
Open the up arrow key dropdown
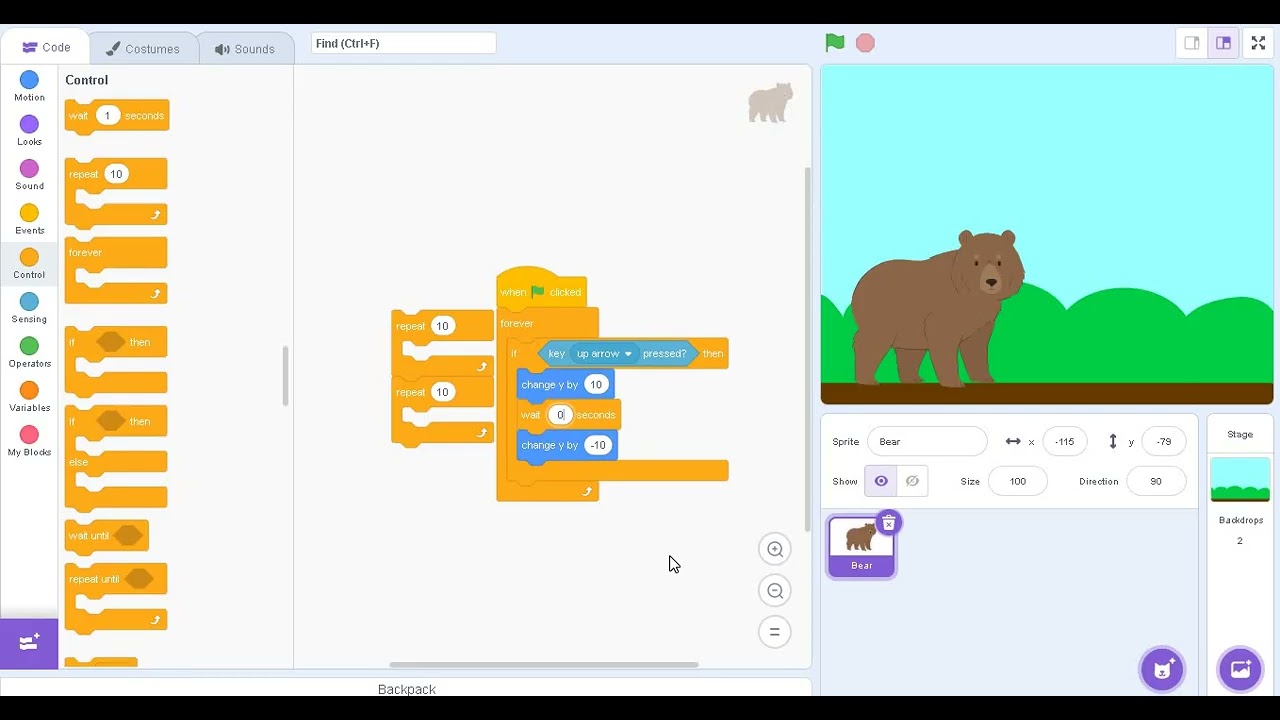pyautogui.click(x=606, y=353)
